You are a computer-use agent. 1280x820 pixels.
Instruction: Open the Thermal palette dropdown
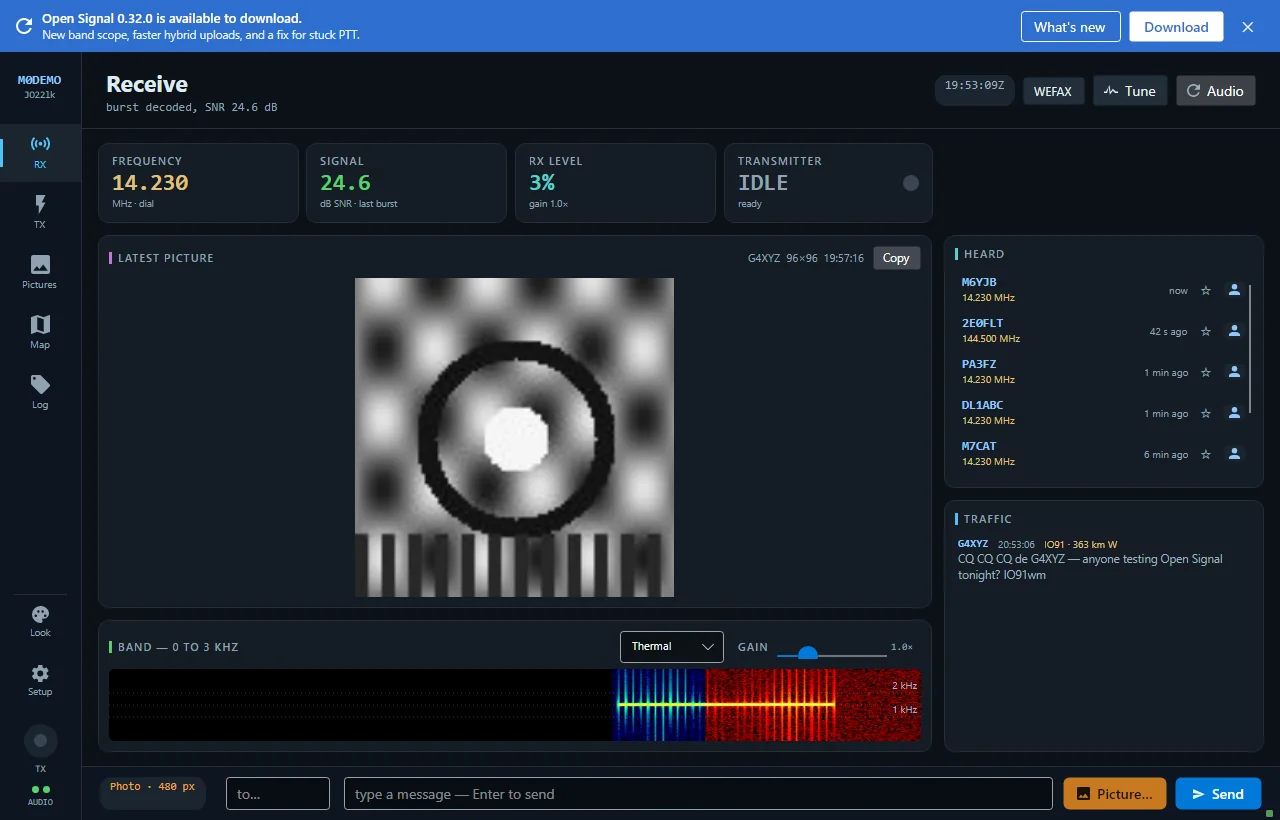[x=672, y=647]
